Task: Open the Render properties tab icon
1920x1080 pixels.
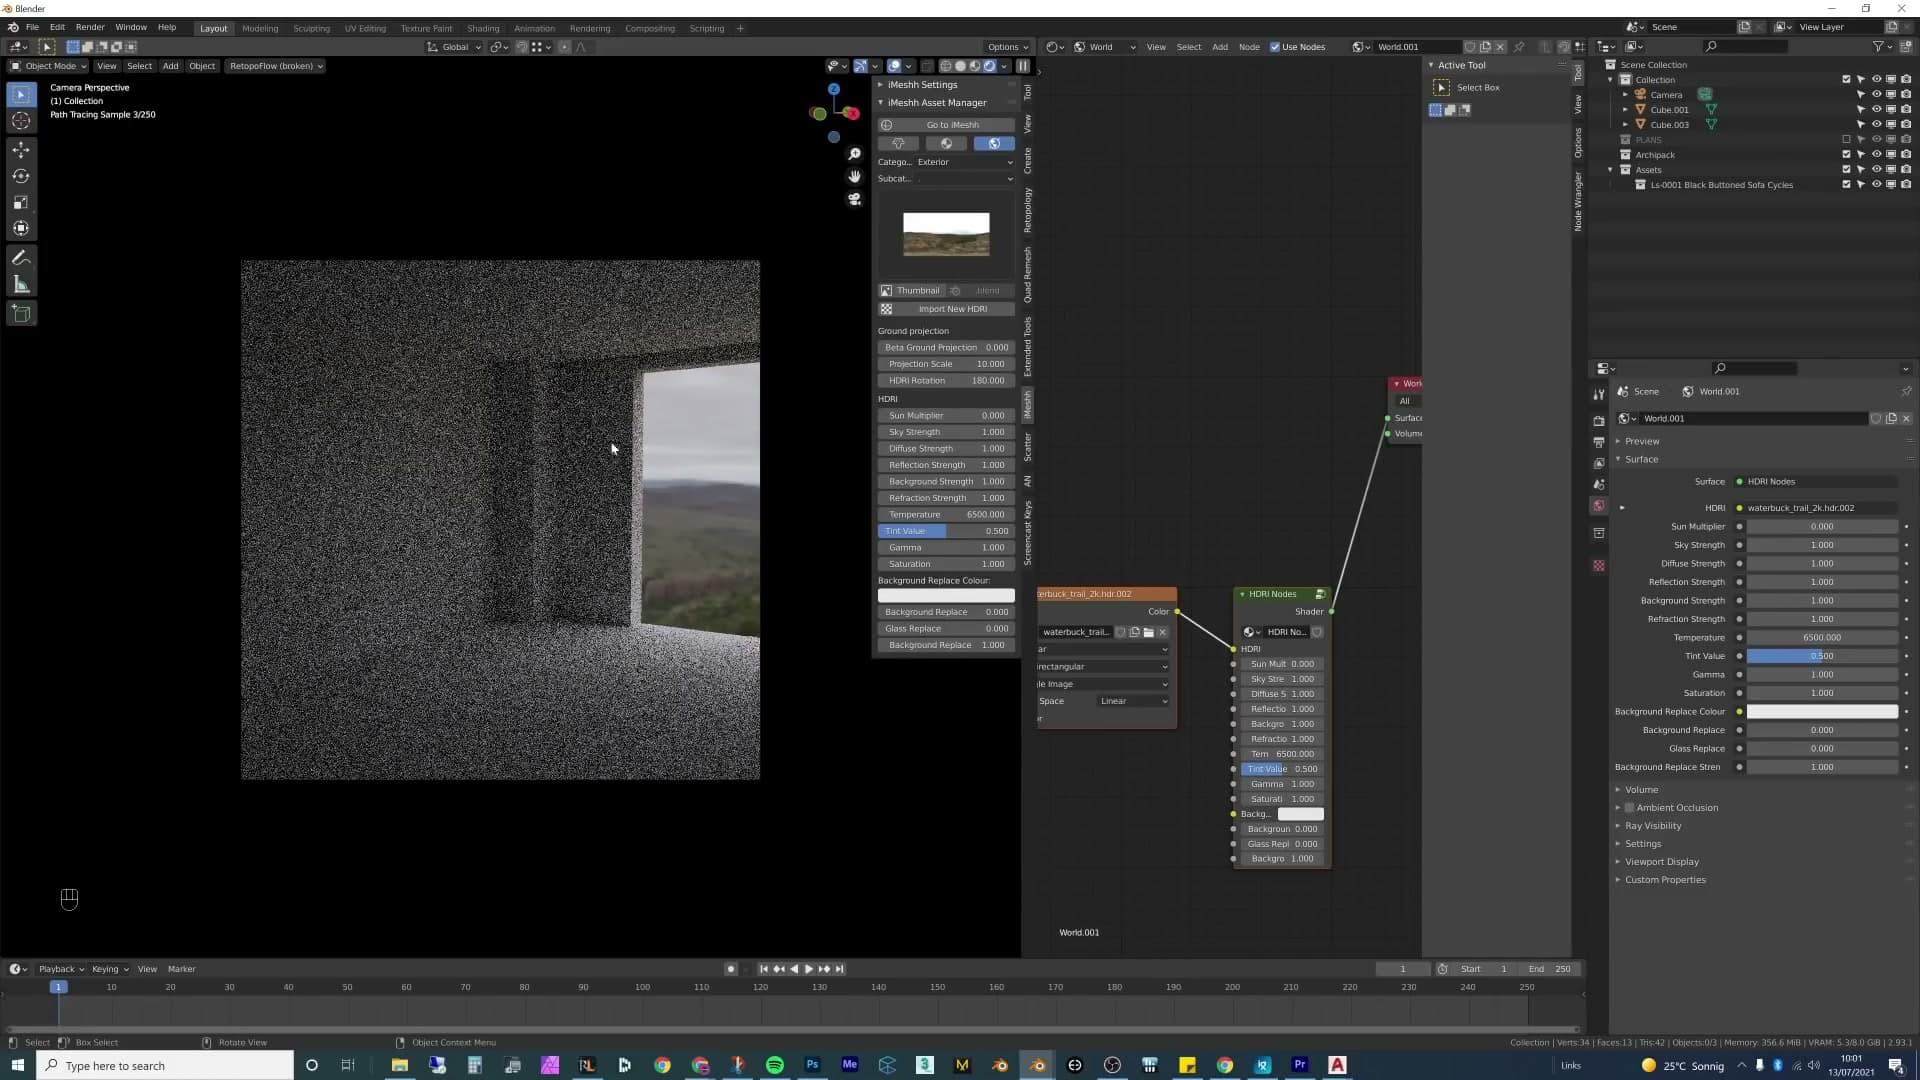Action: (x=1599, y=421)
